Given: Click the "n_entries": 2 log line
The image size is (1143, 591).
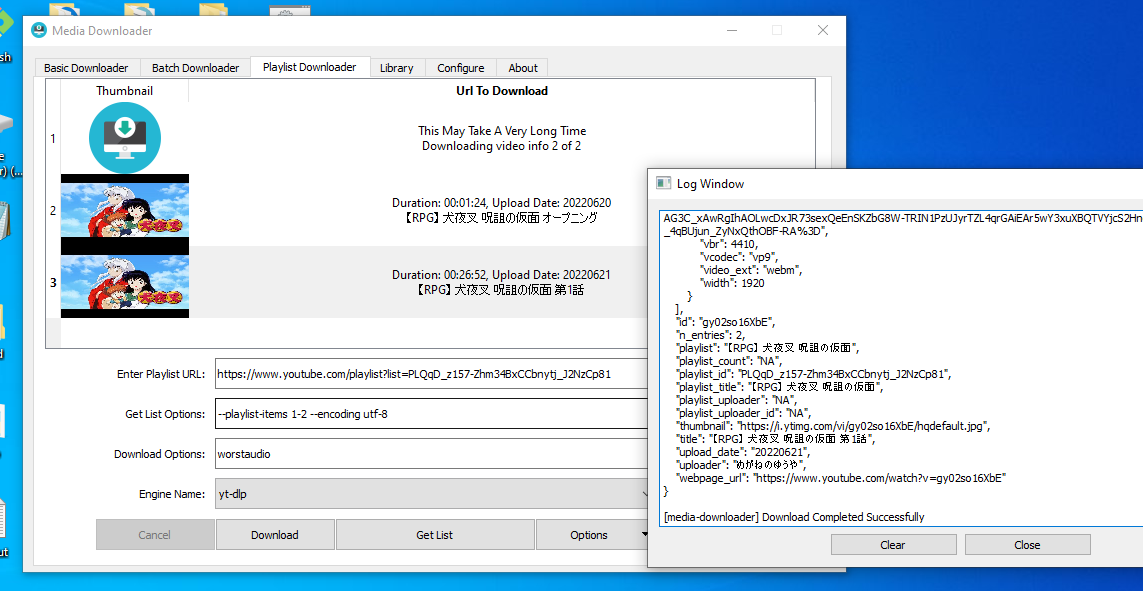Looking at the screenshot, I should [713, 334].
